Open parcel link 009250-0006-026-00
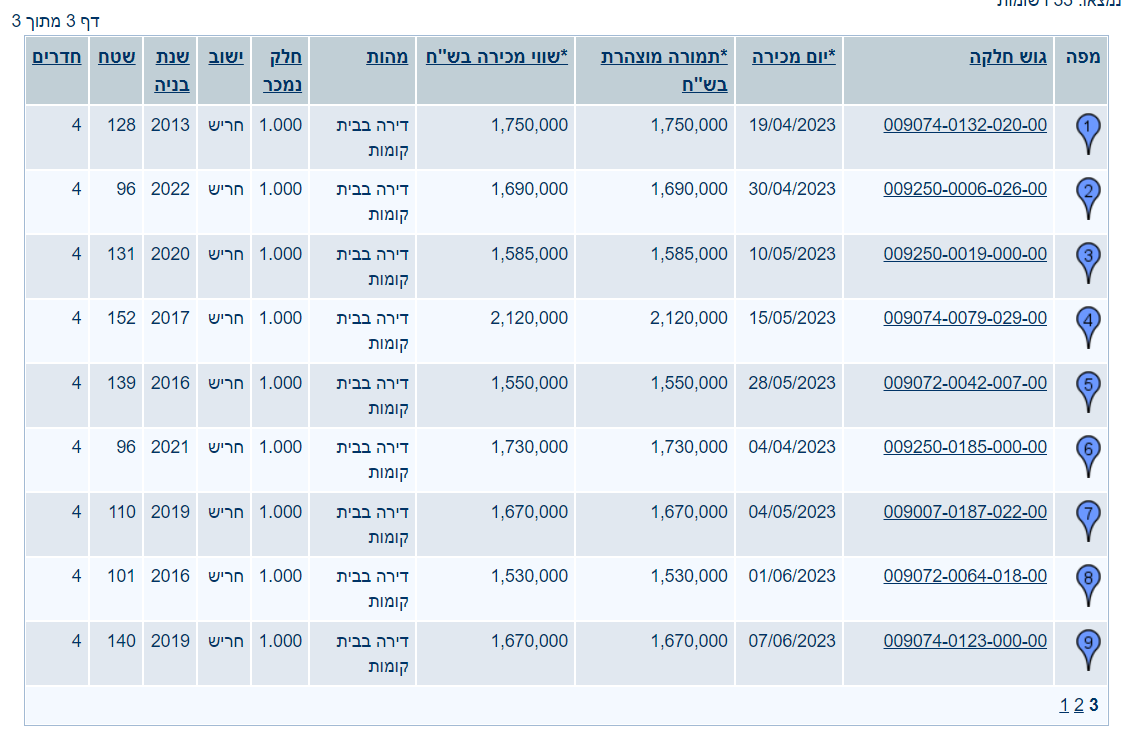Viewport: 1139px width, 737px height. [x=965, y=189]
